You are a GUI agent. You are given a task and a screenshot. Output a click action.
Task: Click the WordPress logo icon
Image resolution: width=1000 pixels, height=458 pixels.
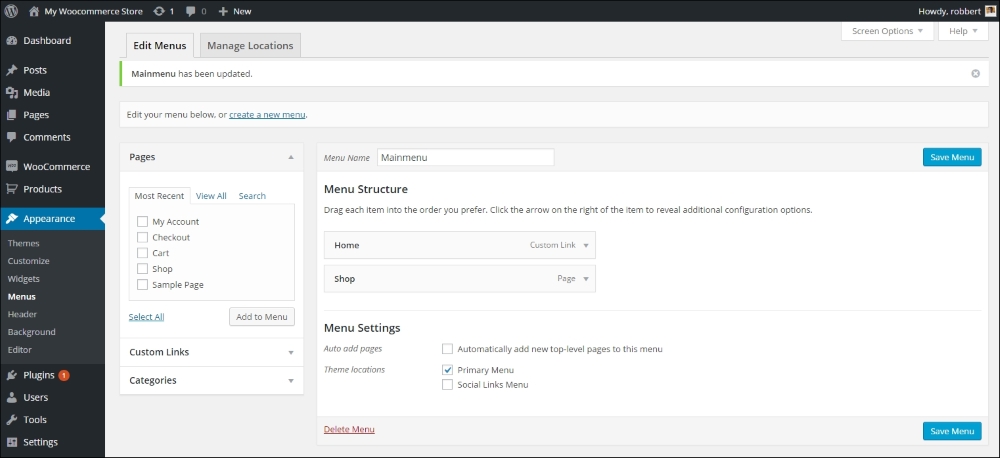click(12, 11)
